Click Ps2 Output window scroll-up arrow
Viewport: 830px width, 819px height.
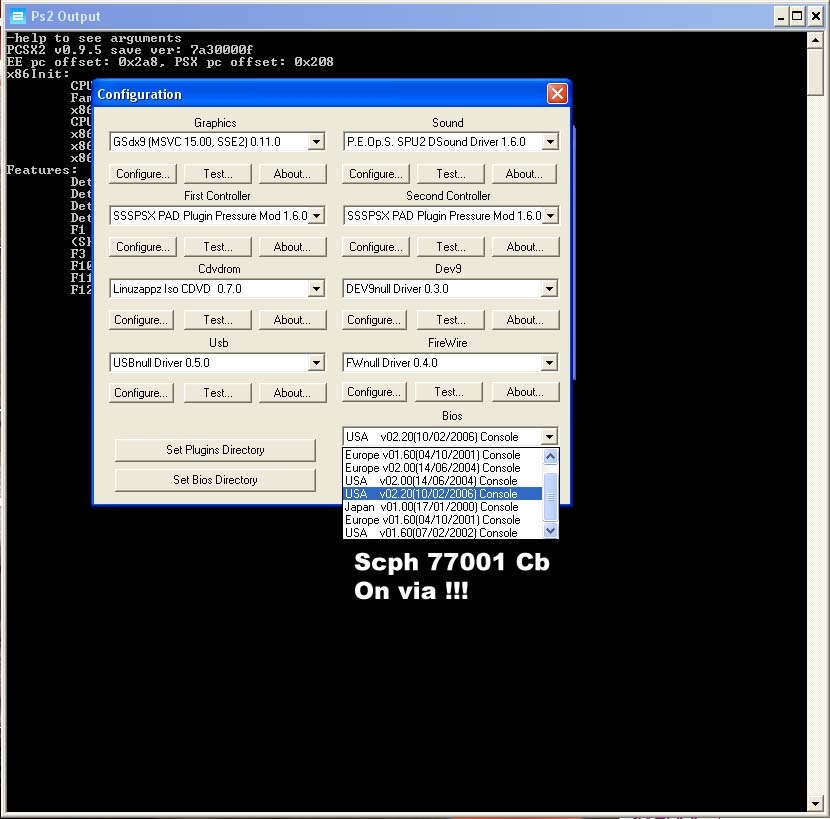coord(815,41)
